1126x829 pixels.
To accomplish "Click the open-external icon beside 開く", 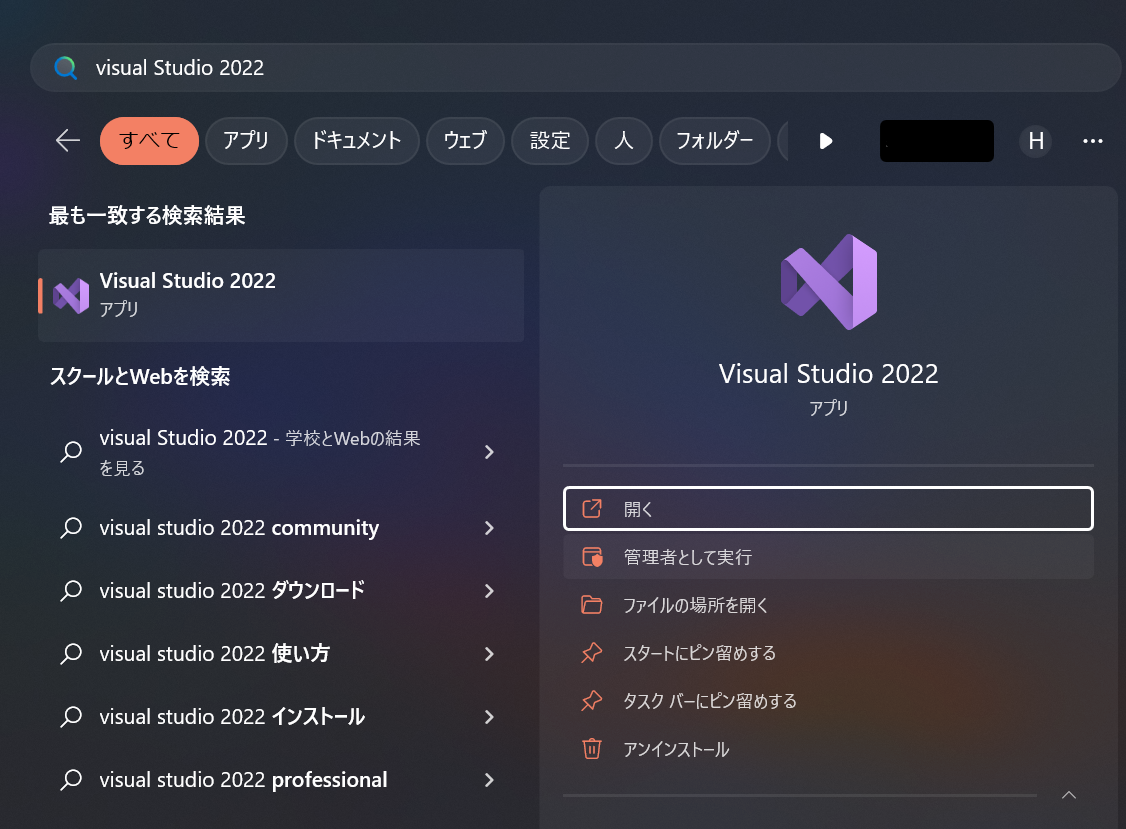I will [x=592, y=509].
